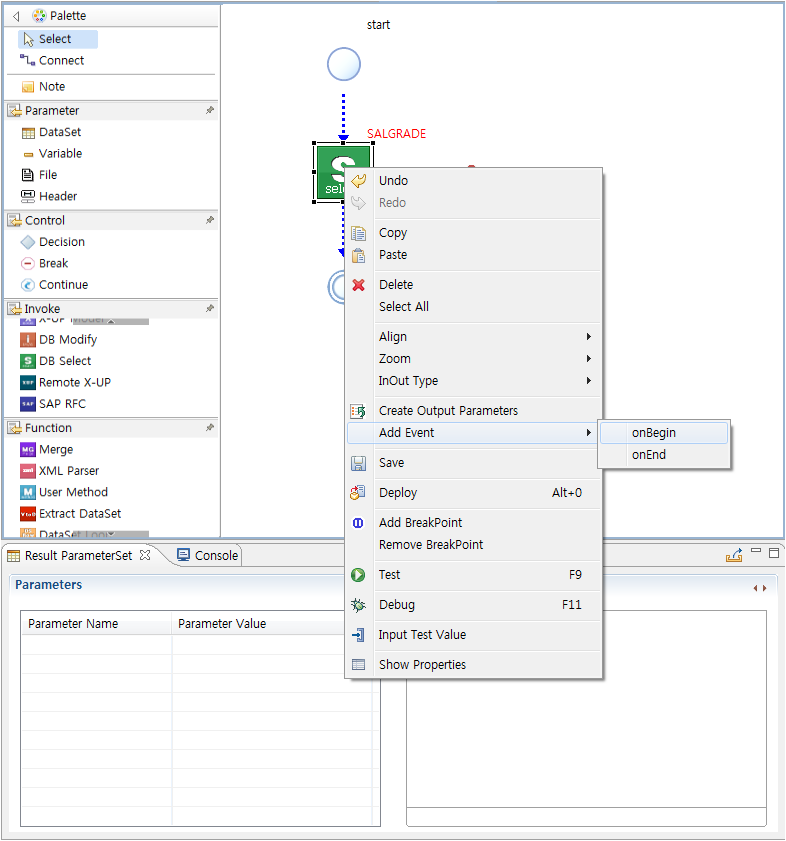Pick the DB Modify palette item
The image size is (786, 841).
click(67, 340)
